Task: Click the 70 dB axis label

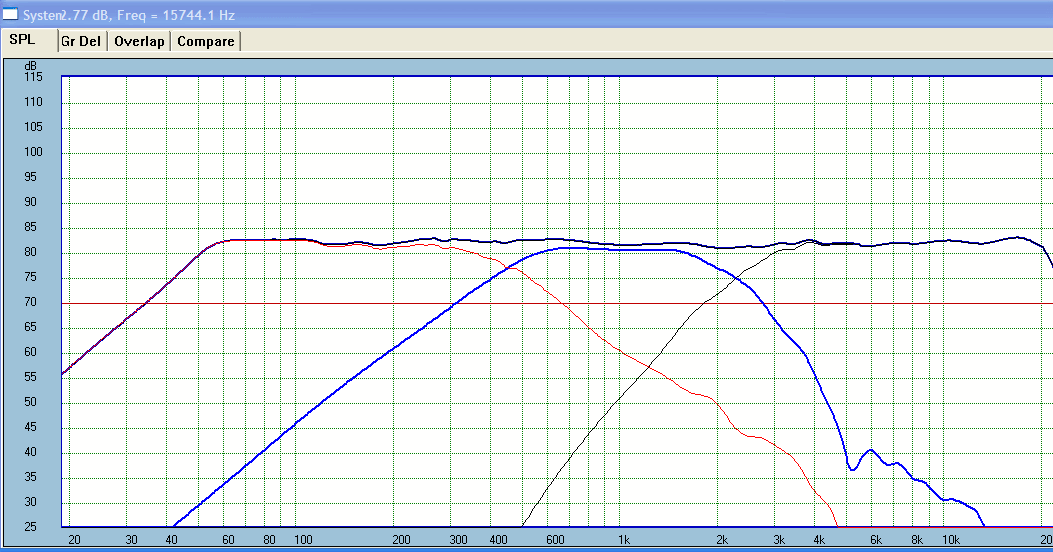Action: point(30,302)
